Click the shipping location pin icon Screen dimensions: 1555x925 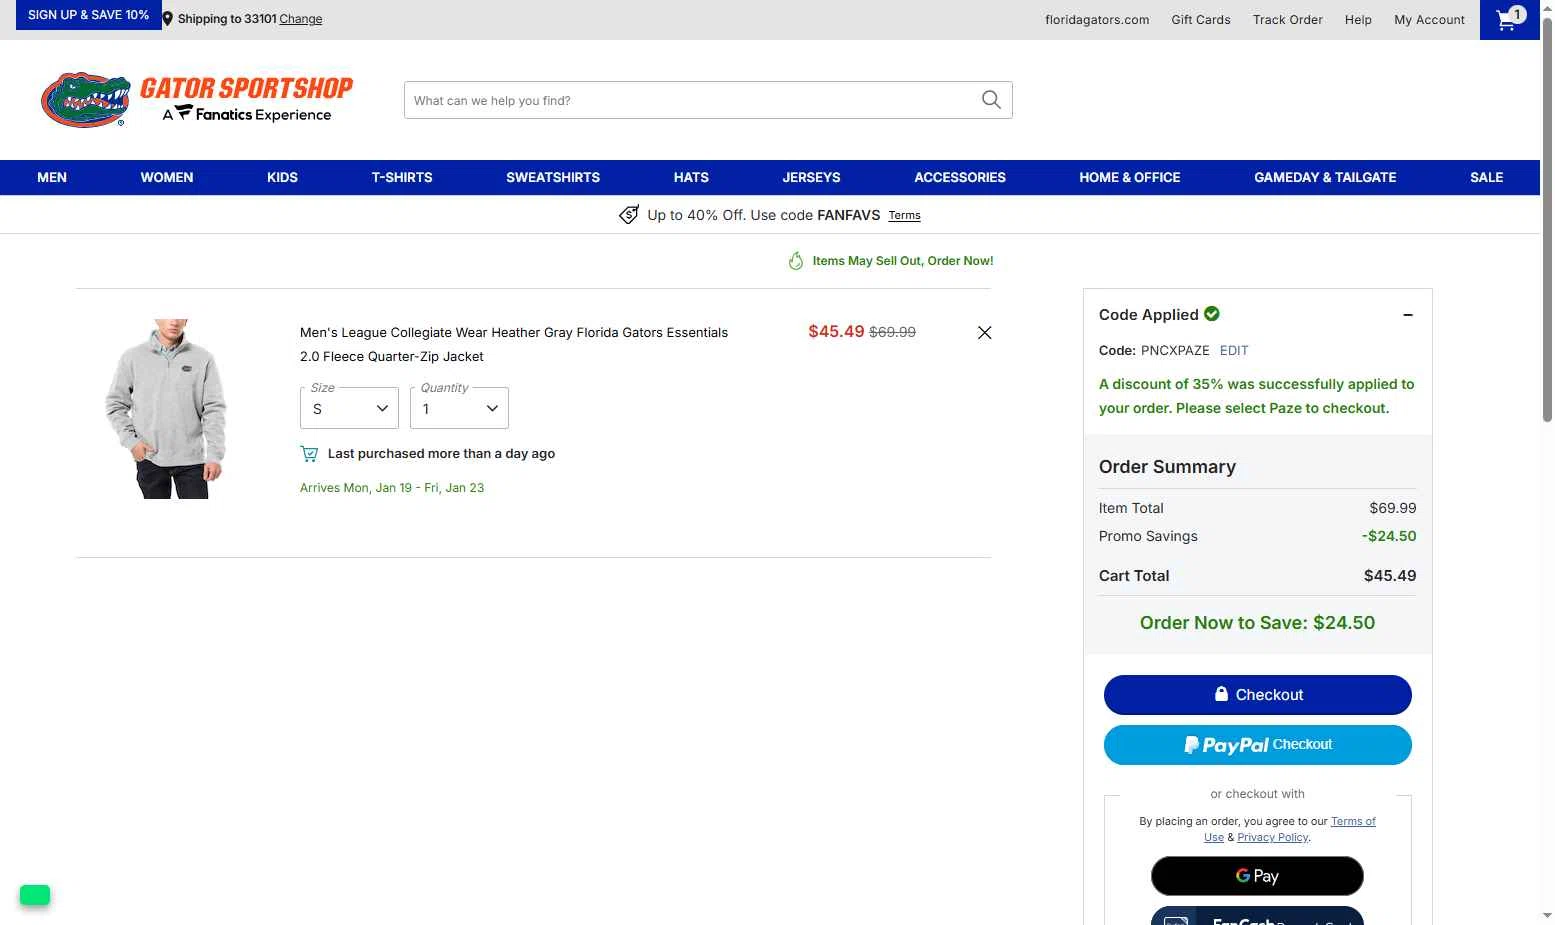(168, 19)
